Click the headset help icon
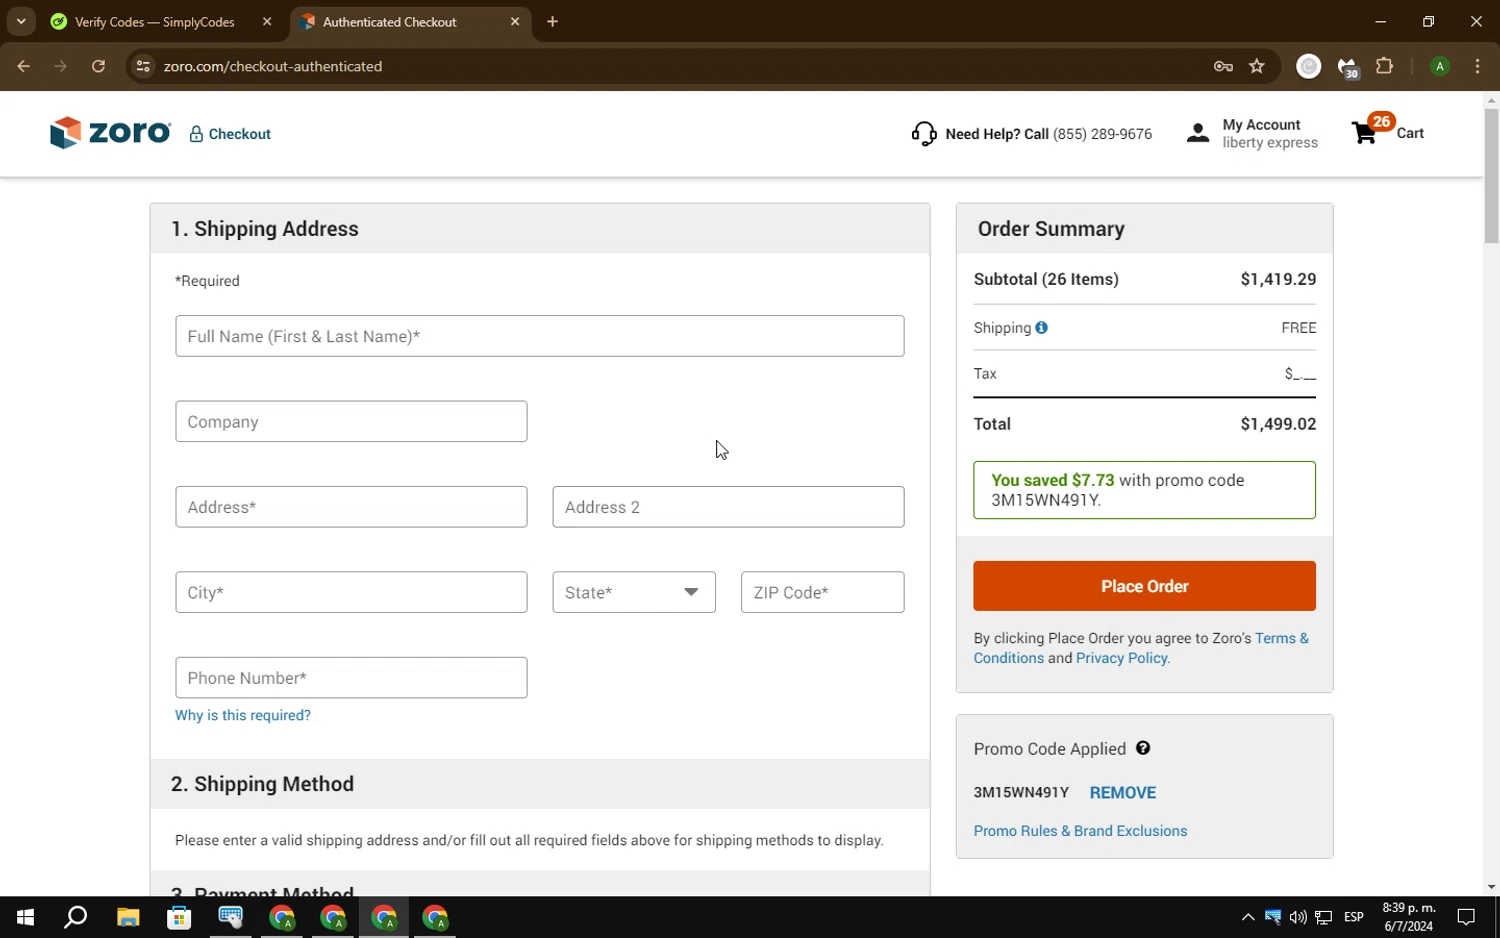This screenshot has height=938, width=1500. (924, 133)
